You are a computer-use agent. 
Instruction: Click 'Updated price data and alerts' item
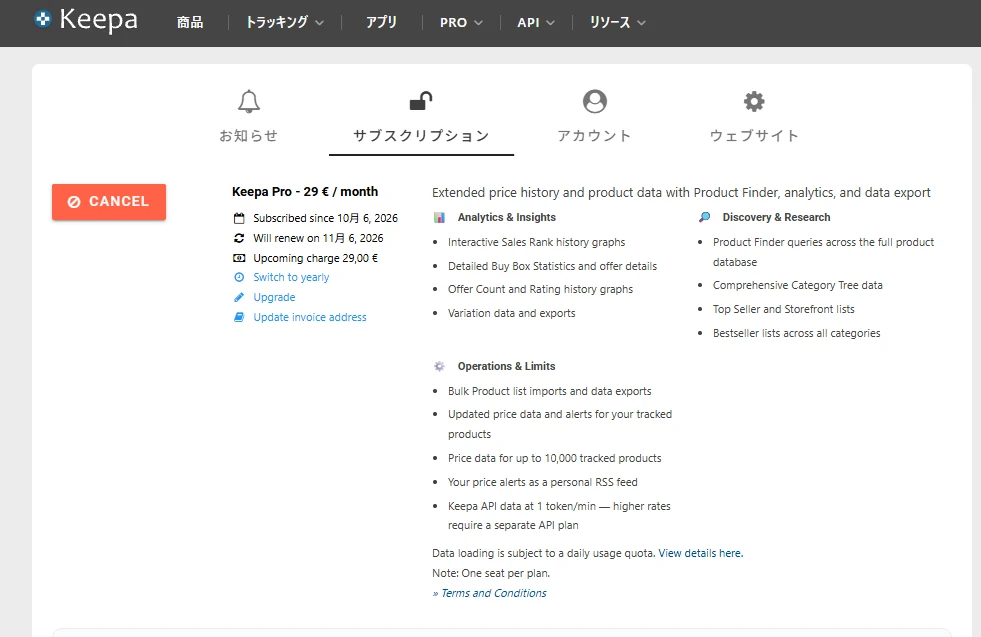click(560, 424)
